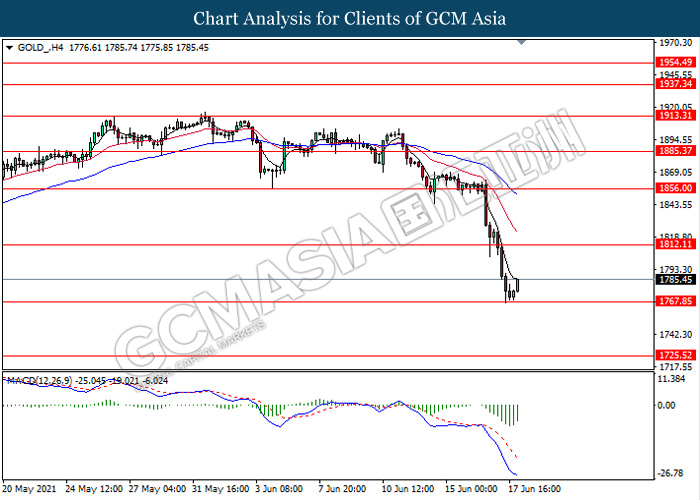Select the 1885.37 price level label
This screenshot has height=500, width=700.
click(x=675, y=151)
